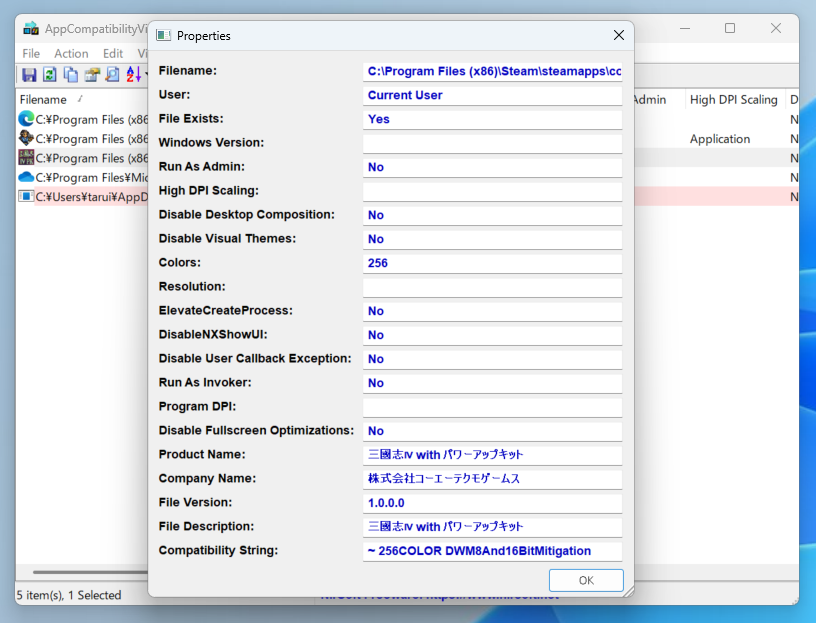Click the Run As Invoker value field

click(492, 383)
